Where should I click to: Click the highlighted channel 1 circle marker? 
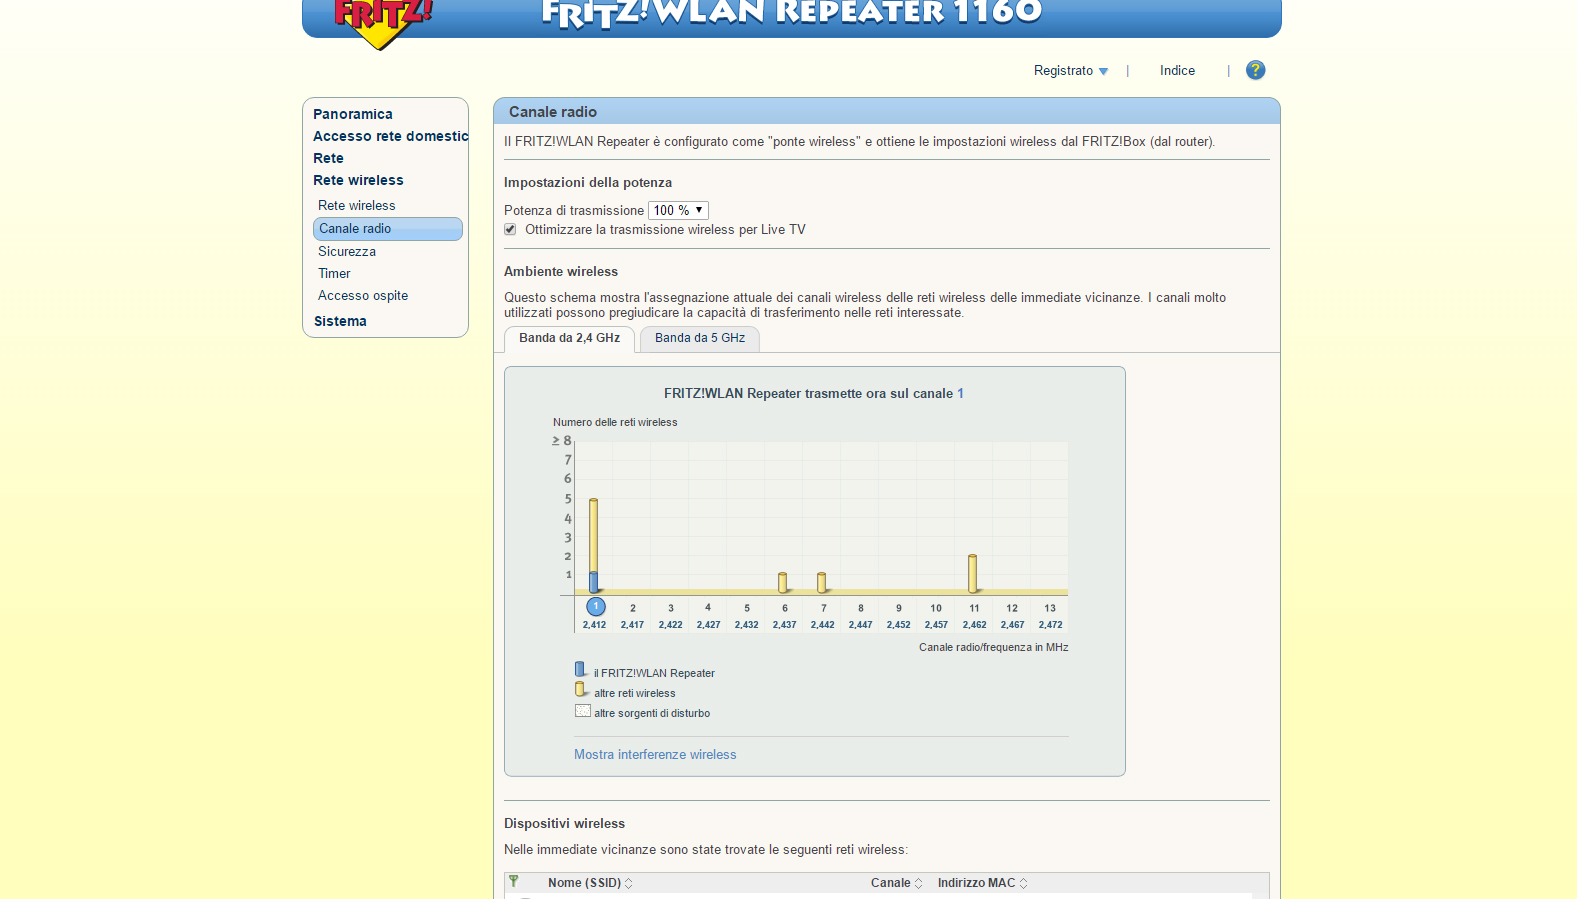click(x=595, y=607)
